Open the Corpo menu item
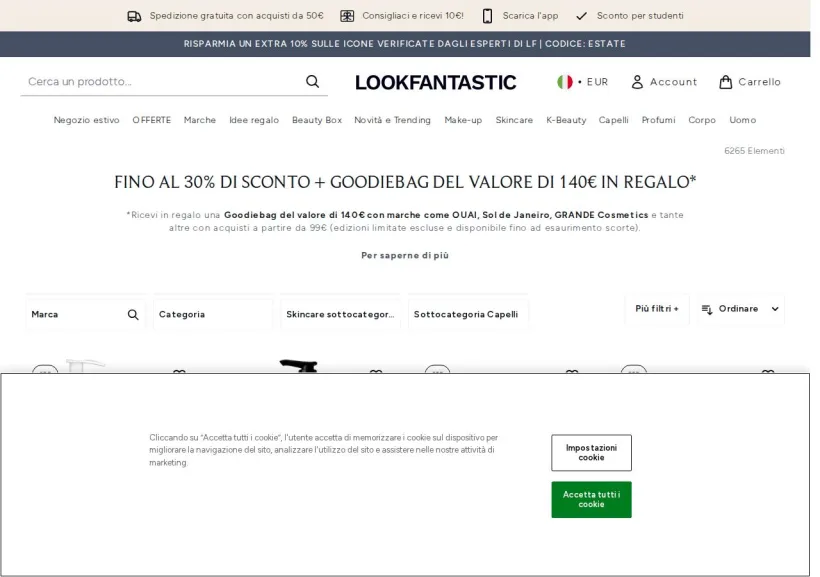Screen dimensions: 820x577 [x=702, y=120]
